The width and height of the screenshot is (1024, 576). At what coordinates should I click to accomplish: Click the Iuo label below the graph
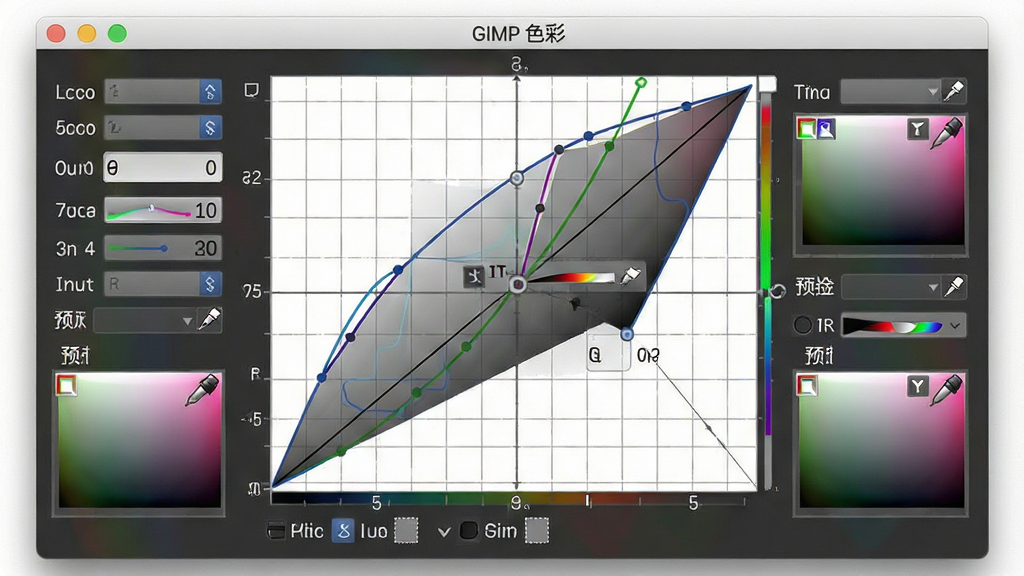(x=374, y=532)
